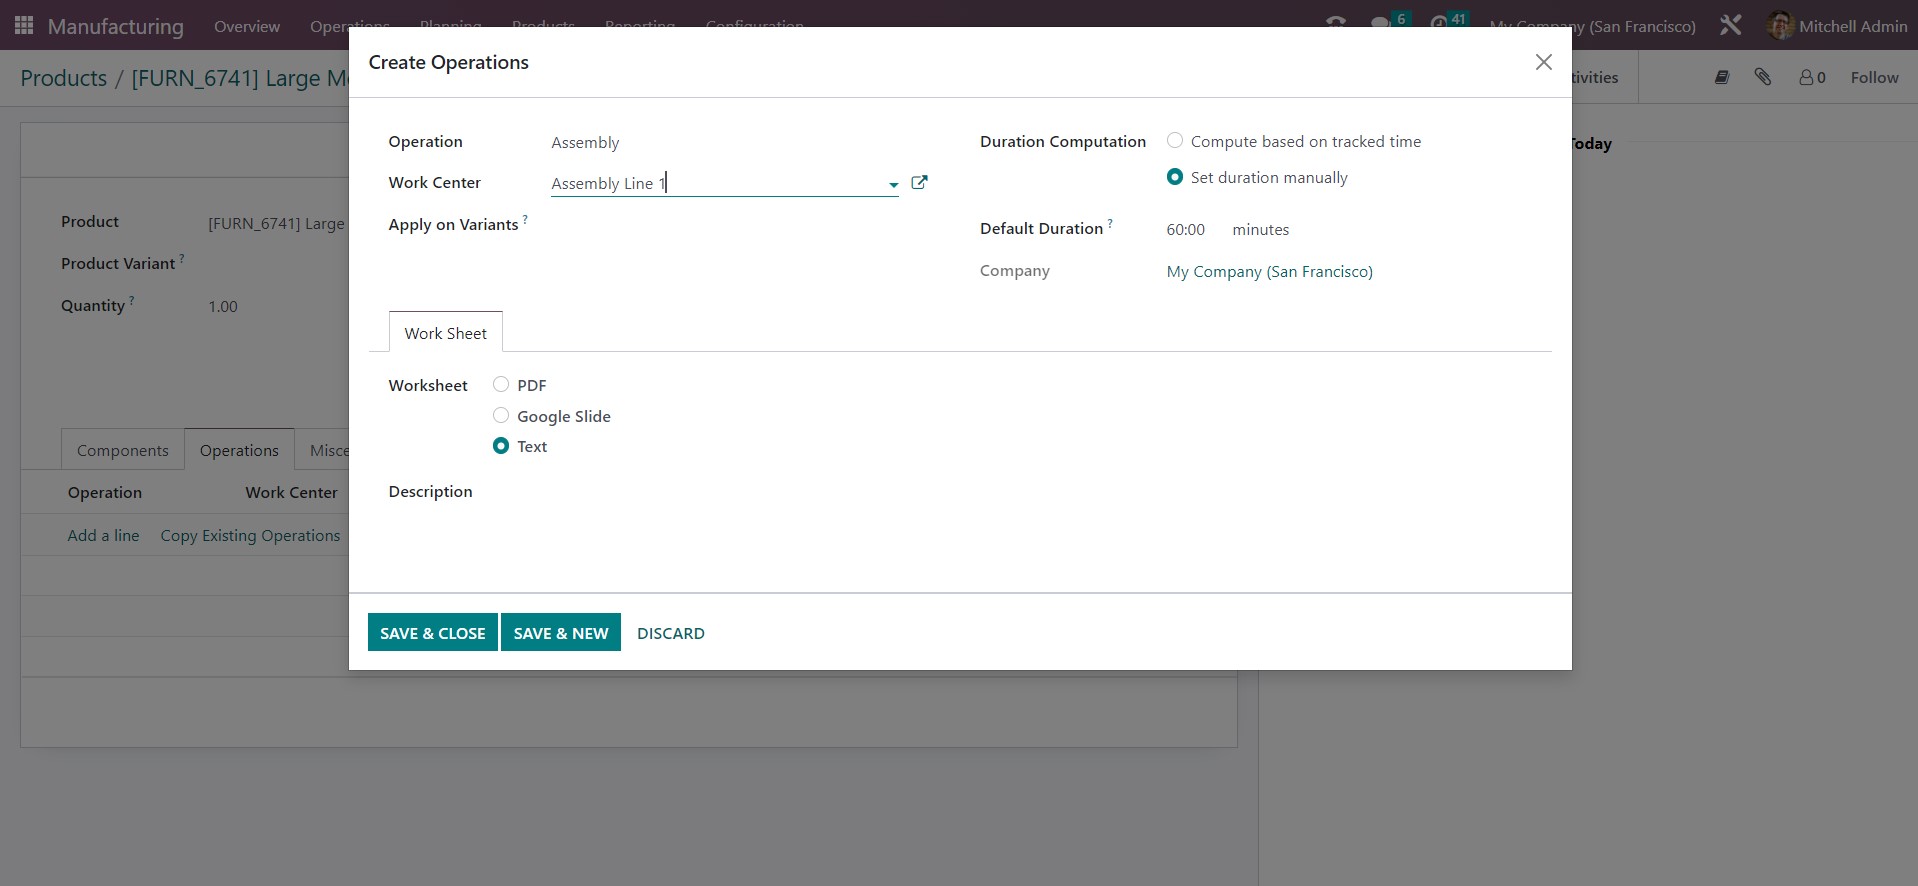Image resolution: width=1918 pixels, height=886 pixels.
Task: Open the Odoo apps grid menu
Action: point(24,26)
